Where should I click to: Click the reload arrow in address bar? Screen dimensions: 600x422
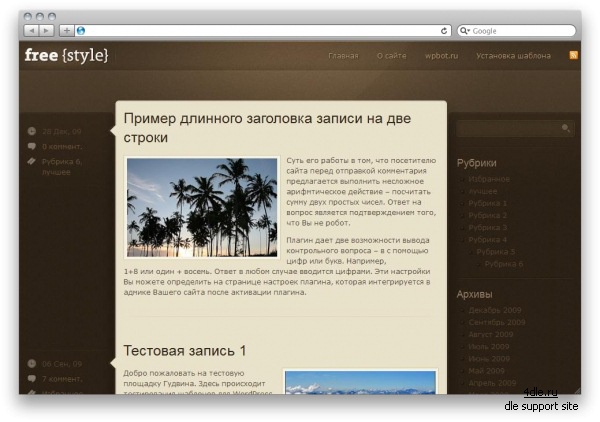tap(444, 31)
